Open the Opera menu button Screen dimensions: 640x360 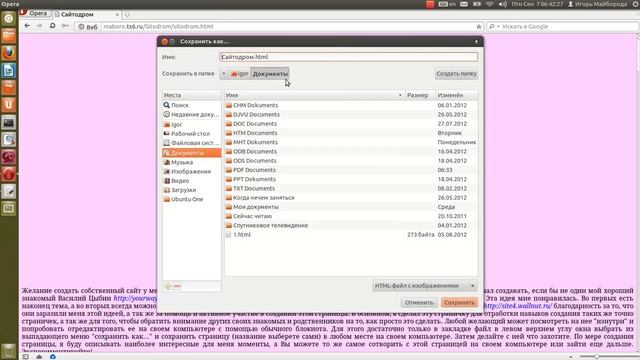[35, 13]
